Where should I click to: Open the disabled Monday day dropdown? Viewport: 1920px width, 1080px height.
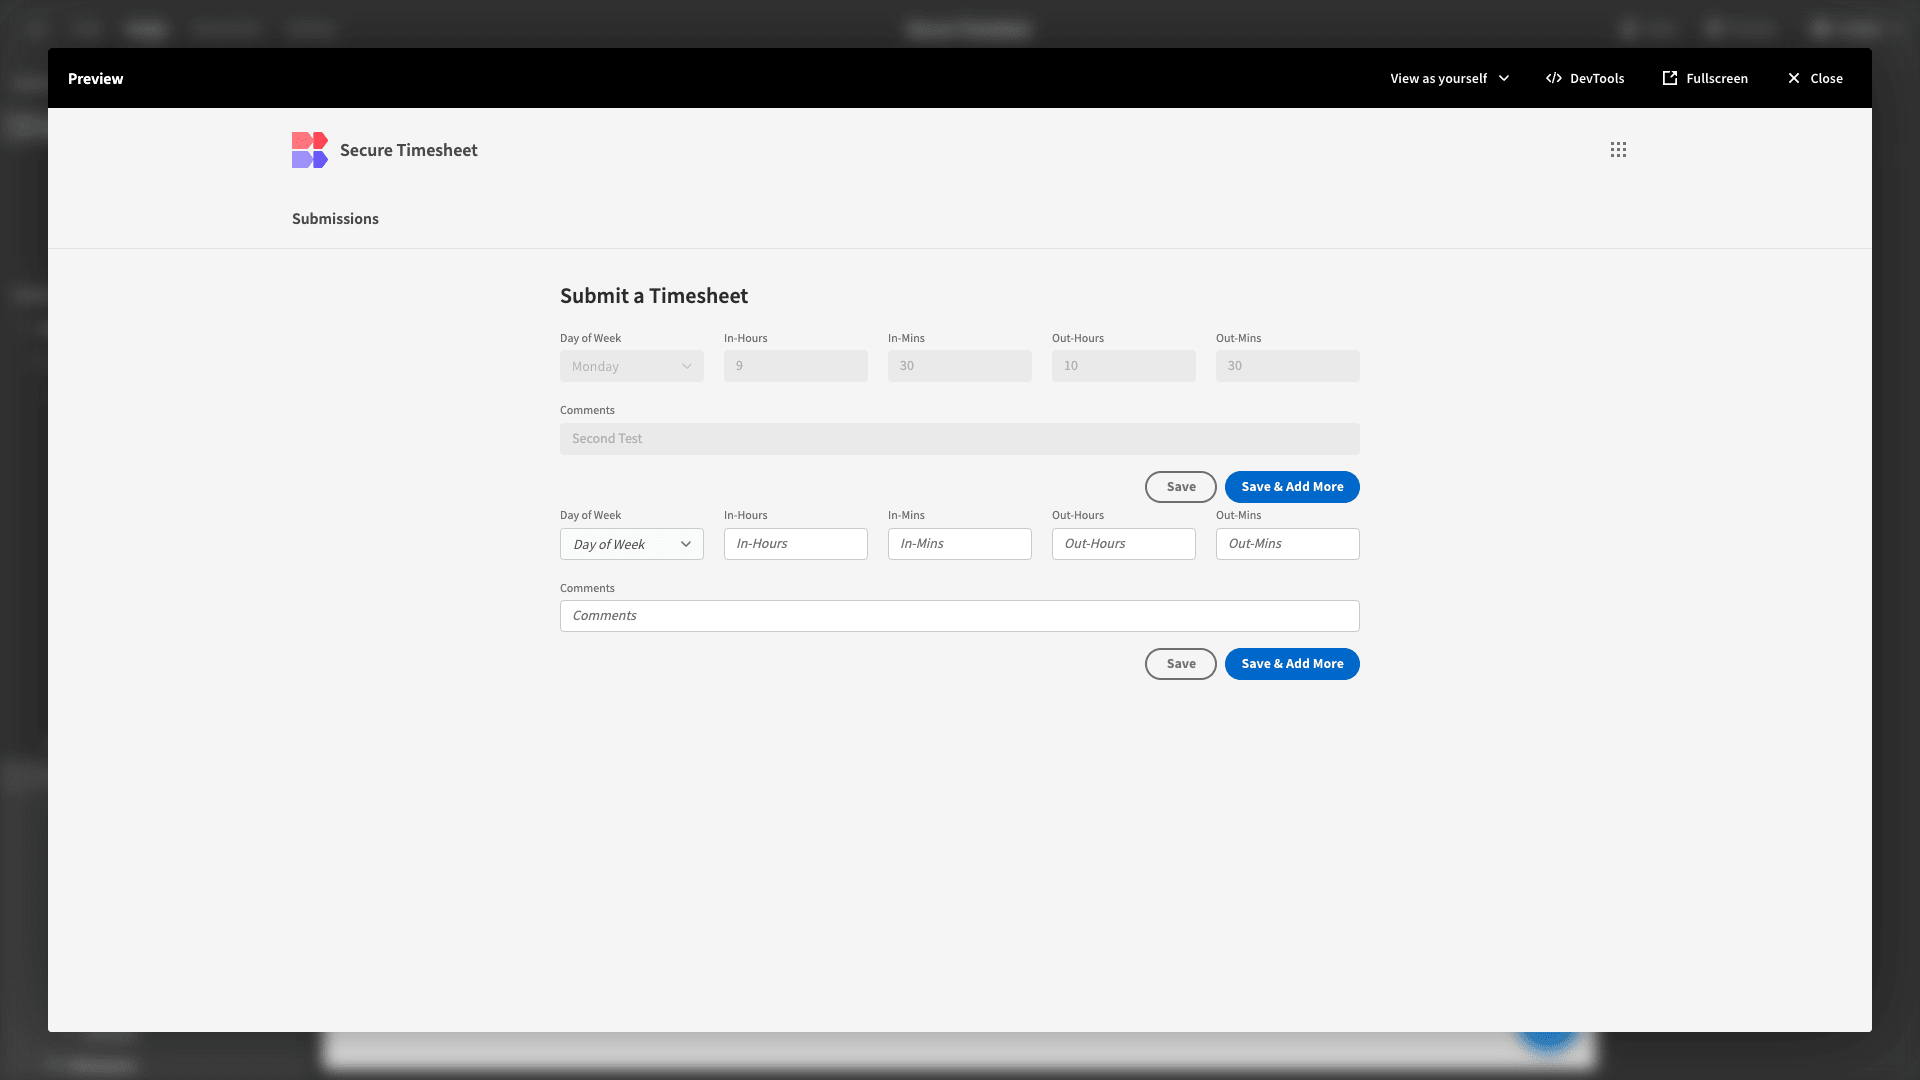tap(632, 366)
